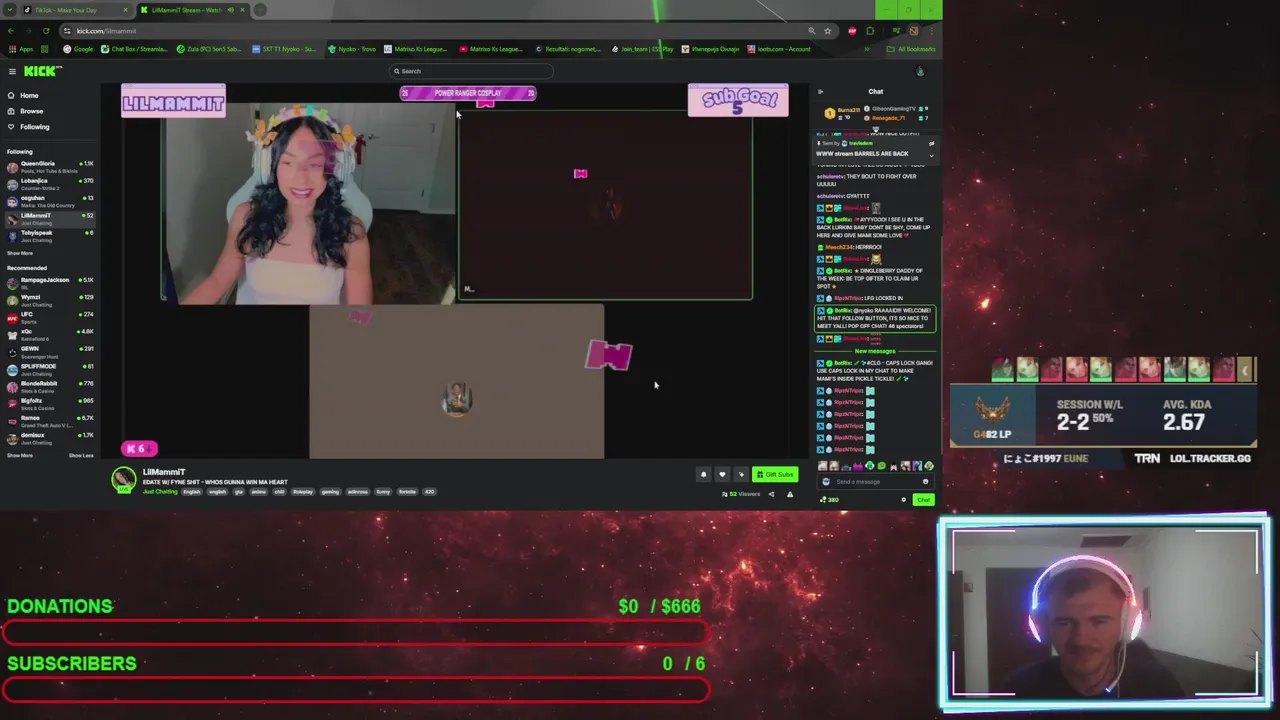Viewport: 1280px width, 720px height.
Task: Open the tab search dropdown arrow
Action: pos(9,10)
